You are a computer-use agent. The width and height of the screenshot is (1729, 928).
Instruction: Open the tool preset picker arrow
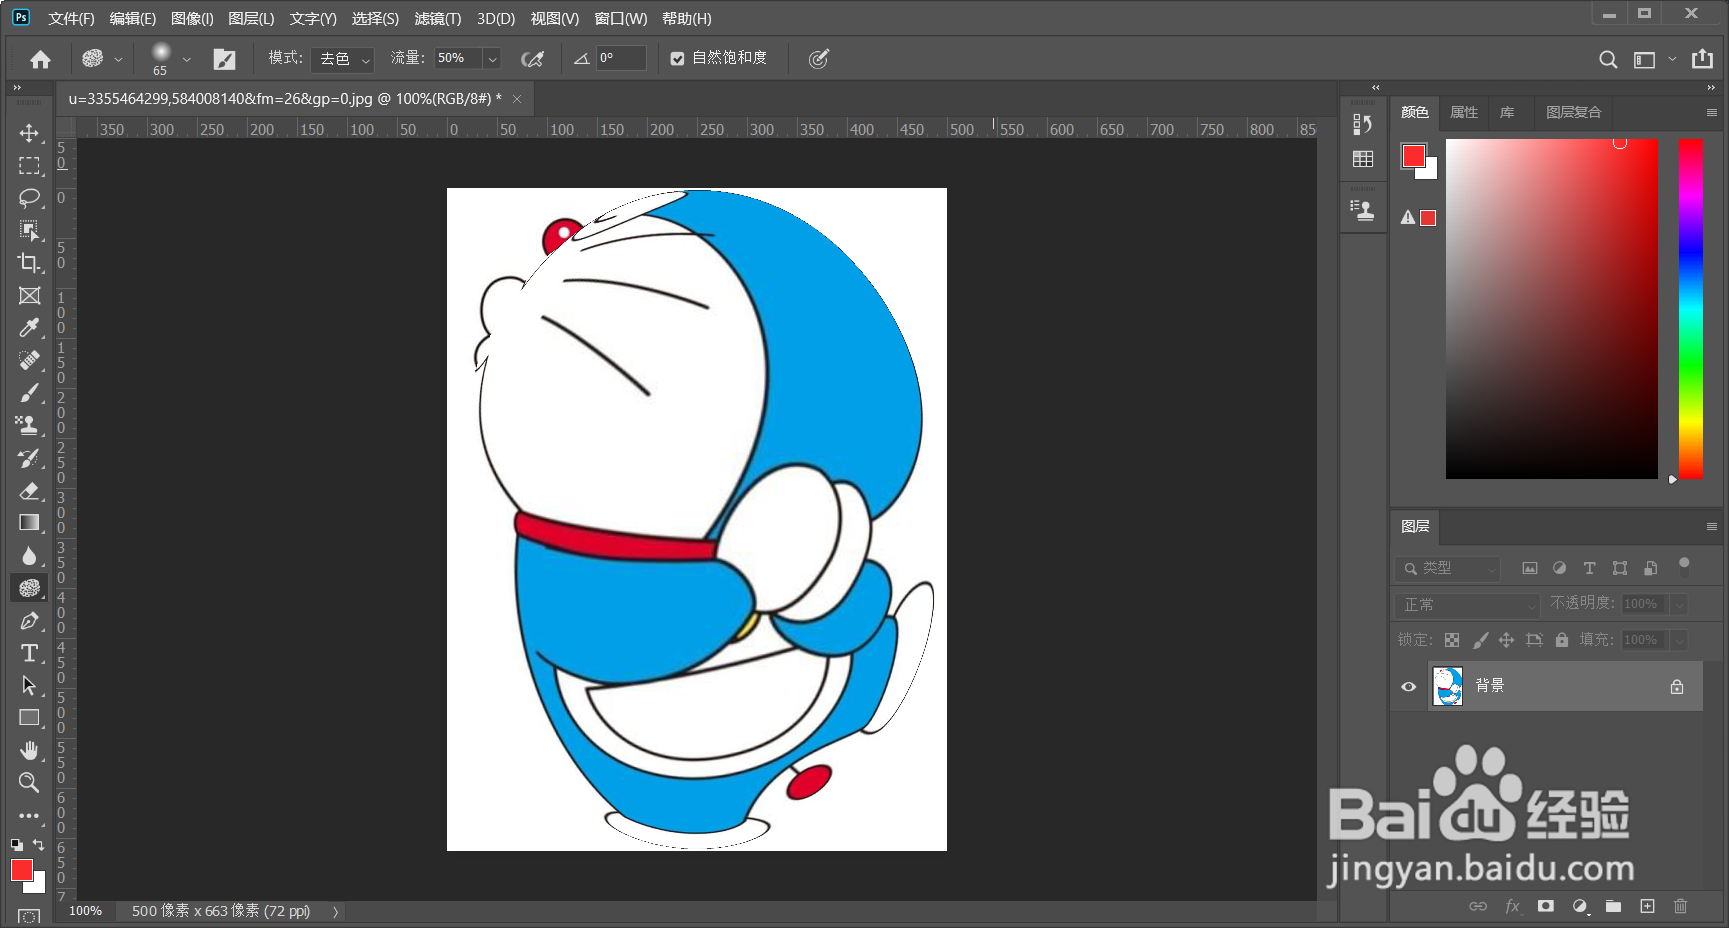point(118,59)
